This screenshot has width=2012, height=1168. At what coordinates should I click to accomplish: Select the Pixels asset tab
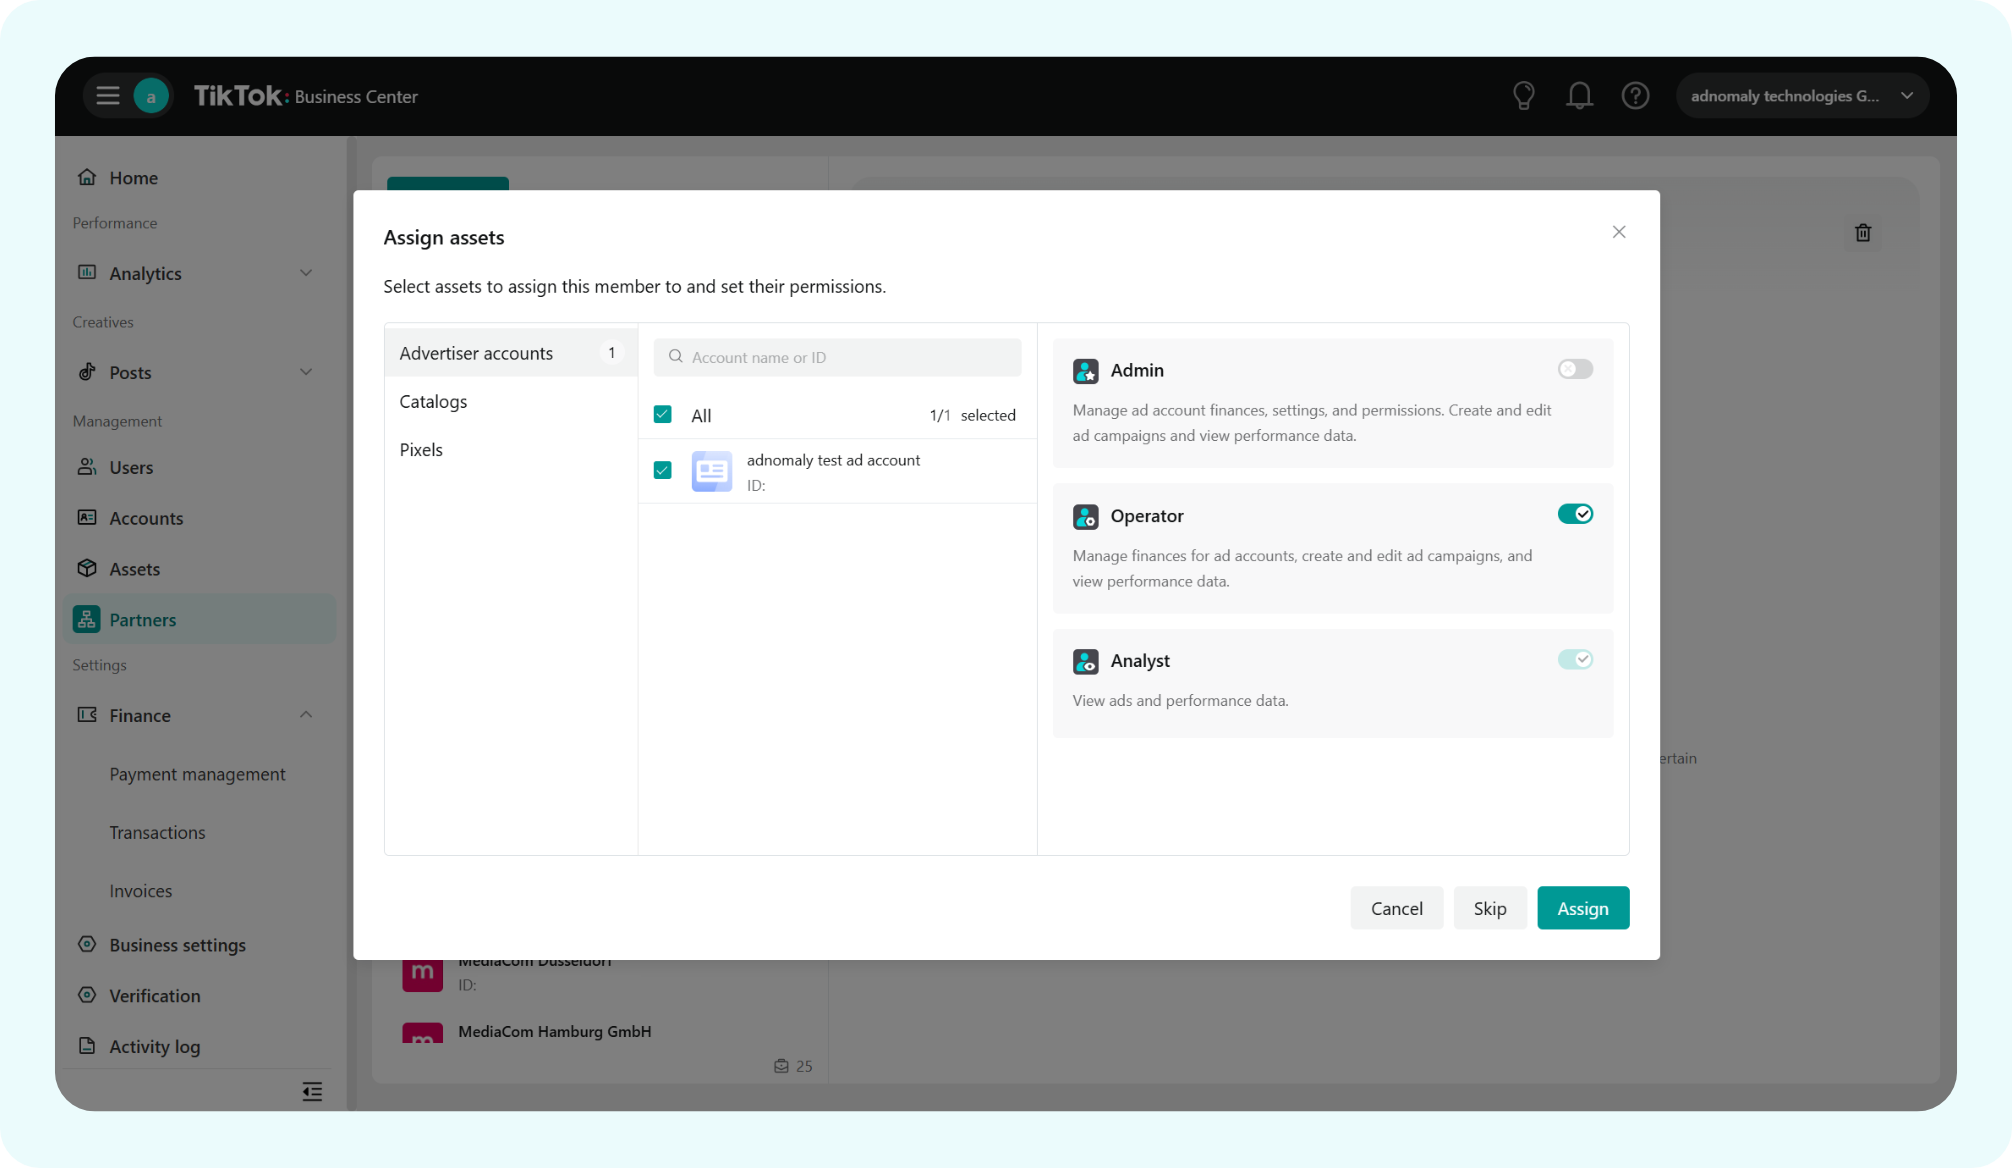click(x=421, y=450)
